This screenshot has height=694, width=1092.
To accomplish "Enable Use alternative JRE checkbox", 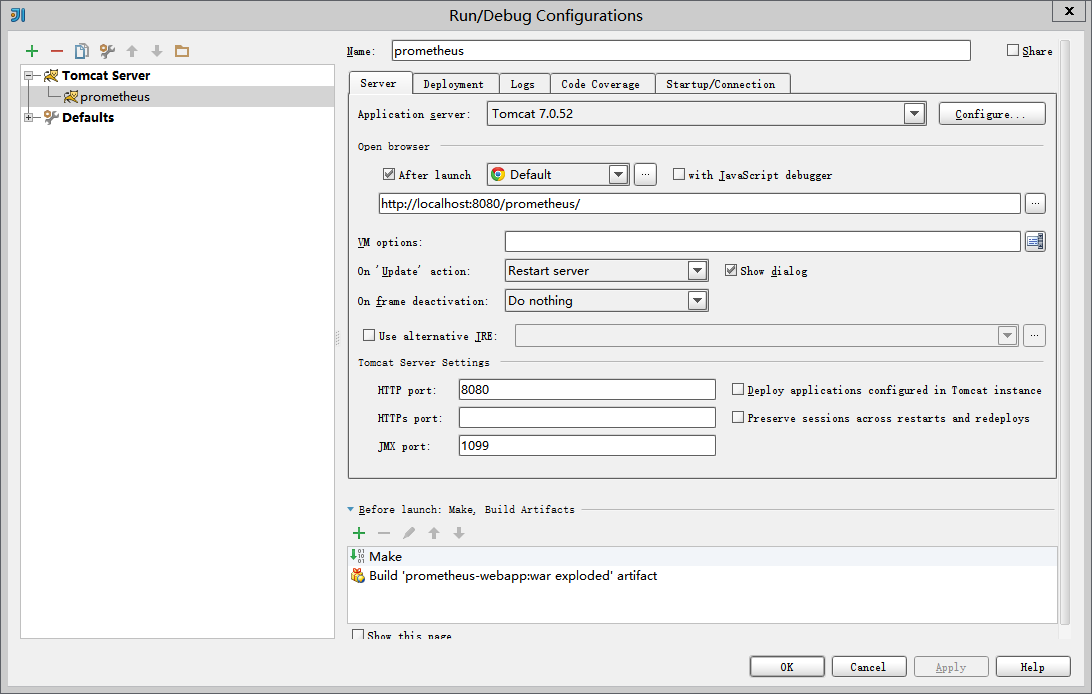I will click(369, 335).
